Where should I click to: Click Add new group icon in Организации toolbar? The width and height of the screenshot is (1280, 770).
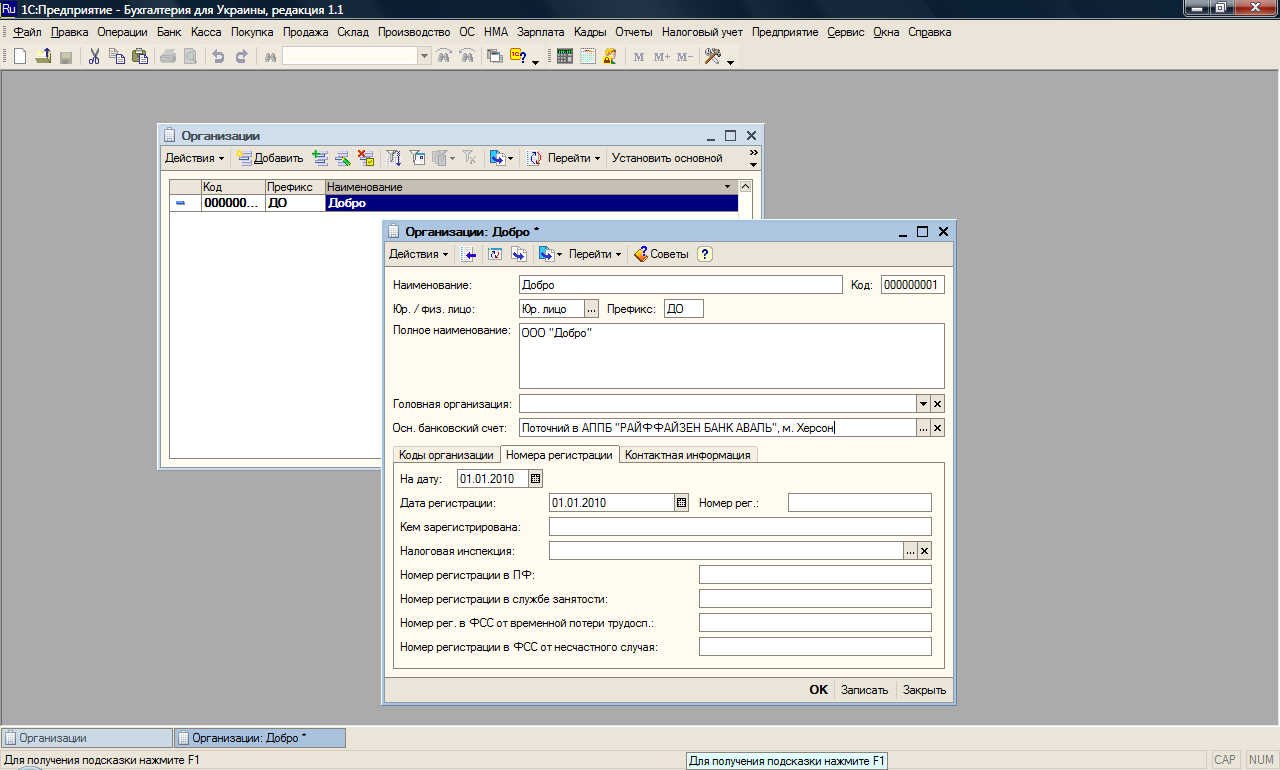coord(320,158)
